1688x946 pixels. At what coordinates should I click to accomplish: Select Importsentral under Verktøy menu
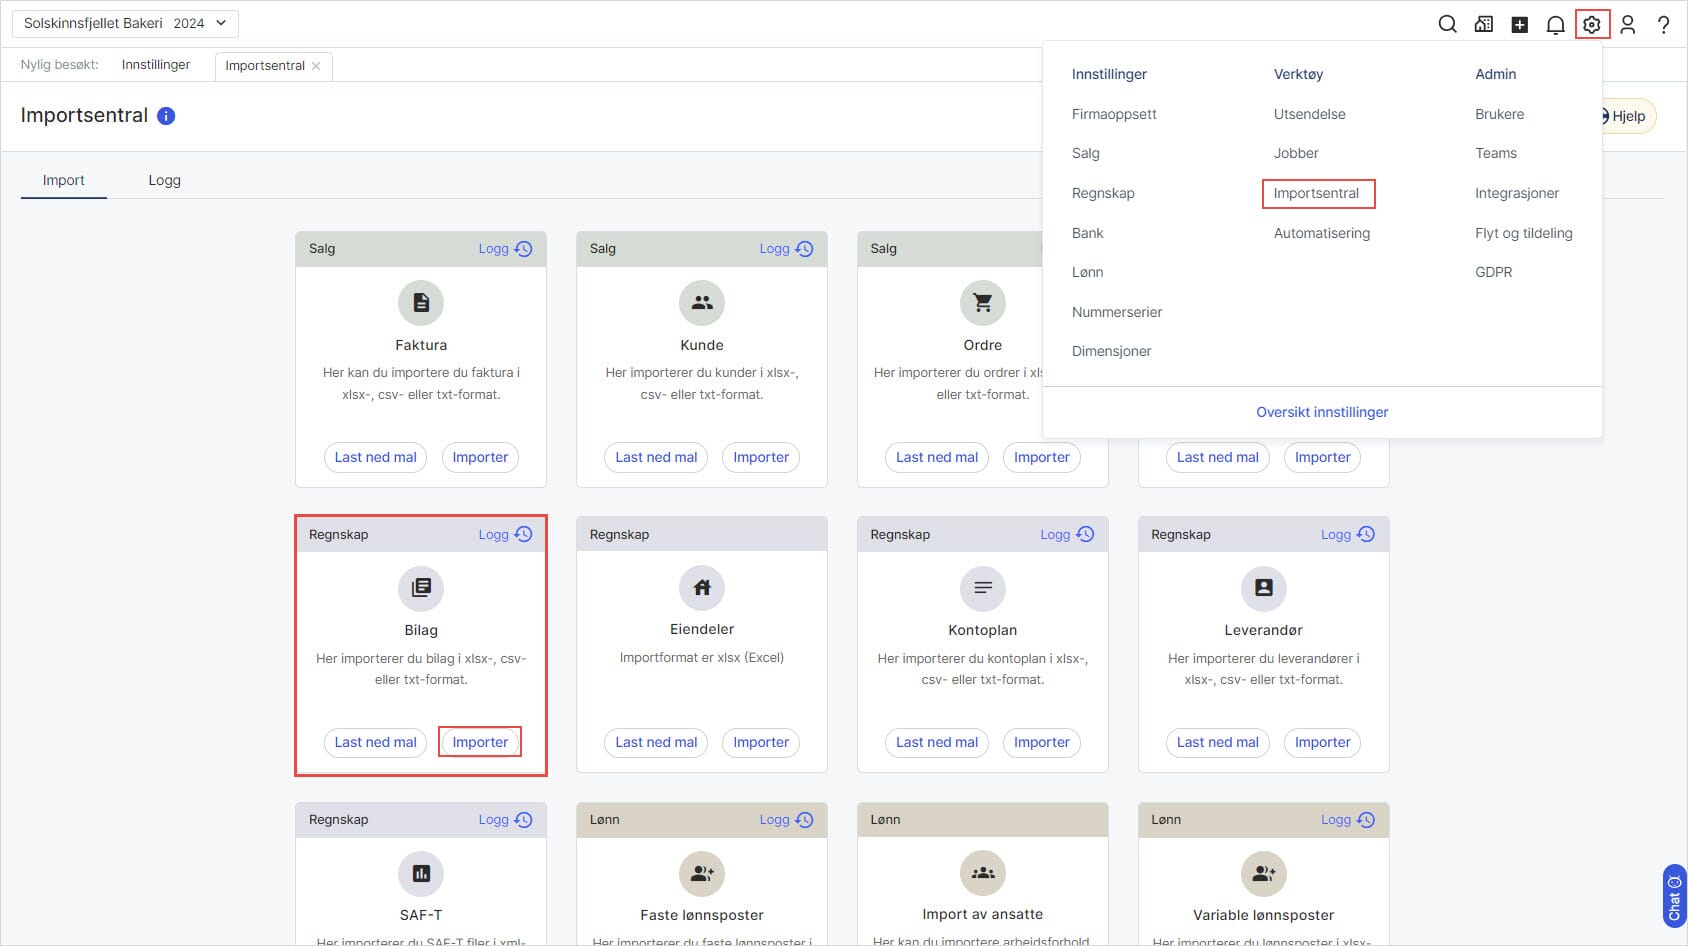tap(1319, 193)
